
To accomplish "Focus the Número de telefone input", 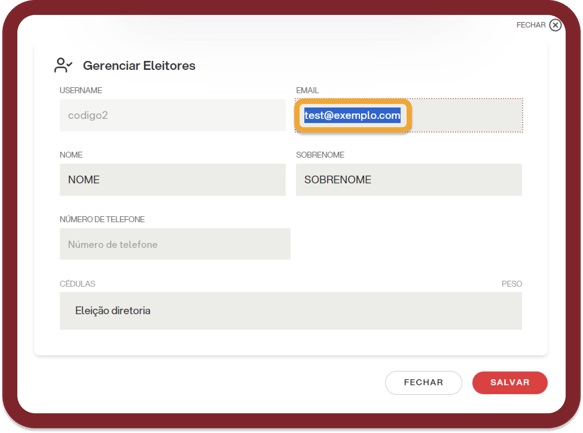I will click(175, 244).
